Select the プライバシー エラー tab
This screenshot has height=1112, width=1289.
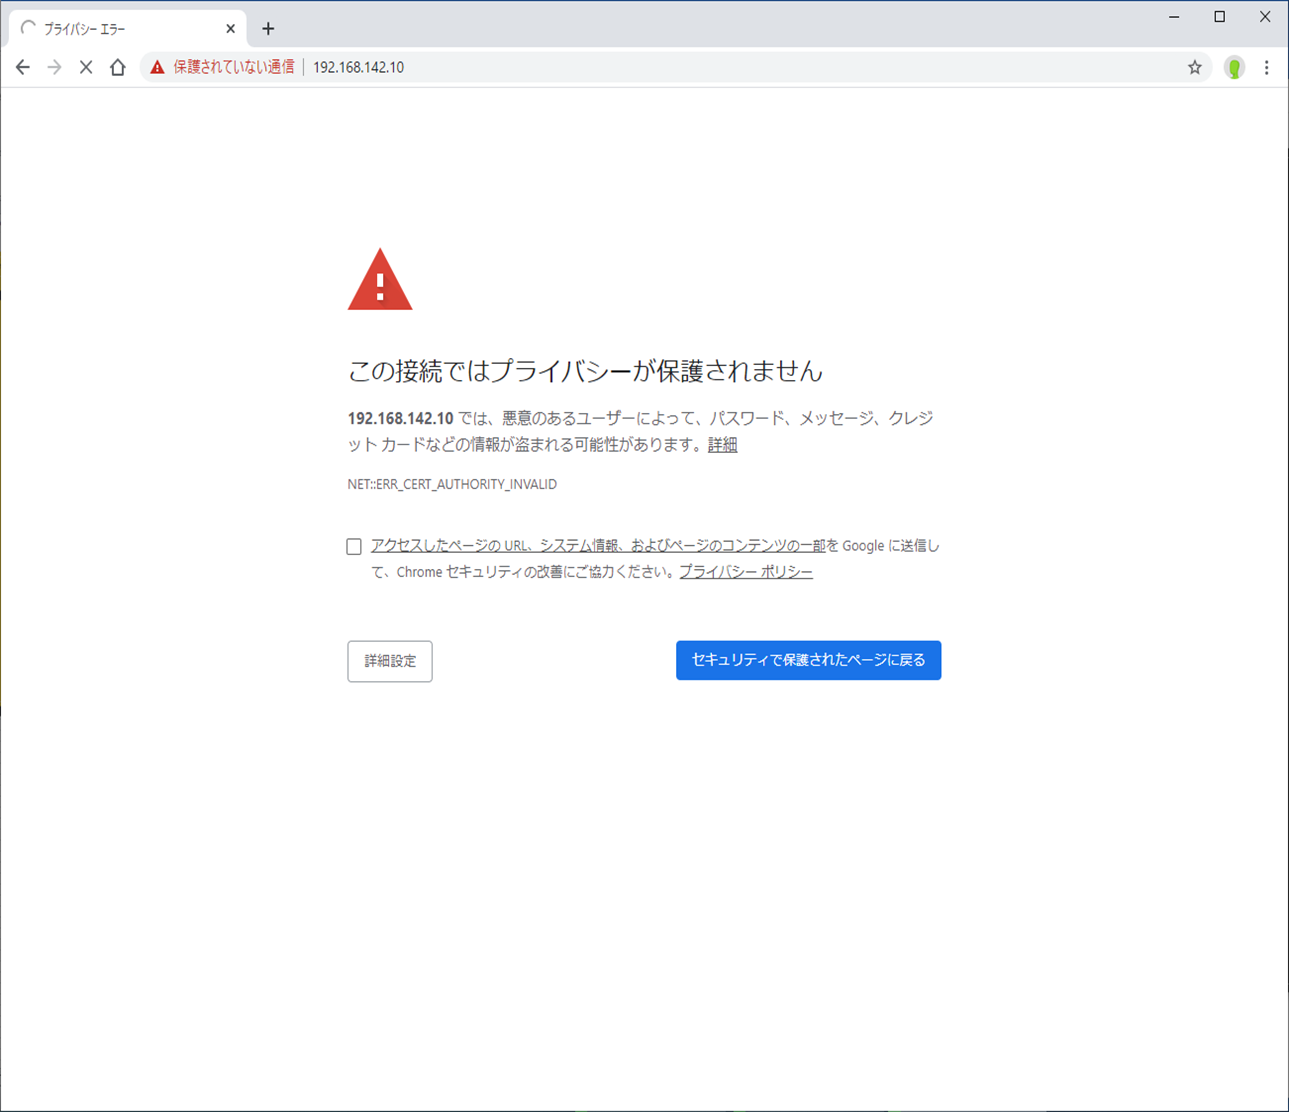(x=126, y=29)
